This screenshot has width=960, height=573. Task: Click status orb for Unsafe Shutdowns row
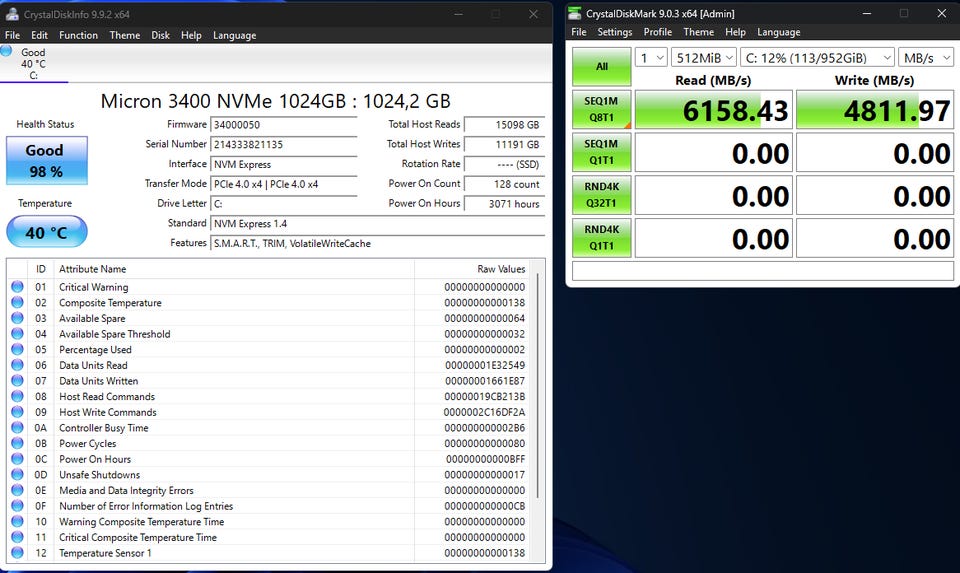17,474
